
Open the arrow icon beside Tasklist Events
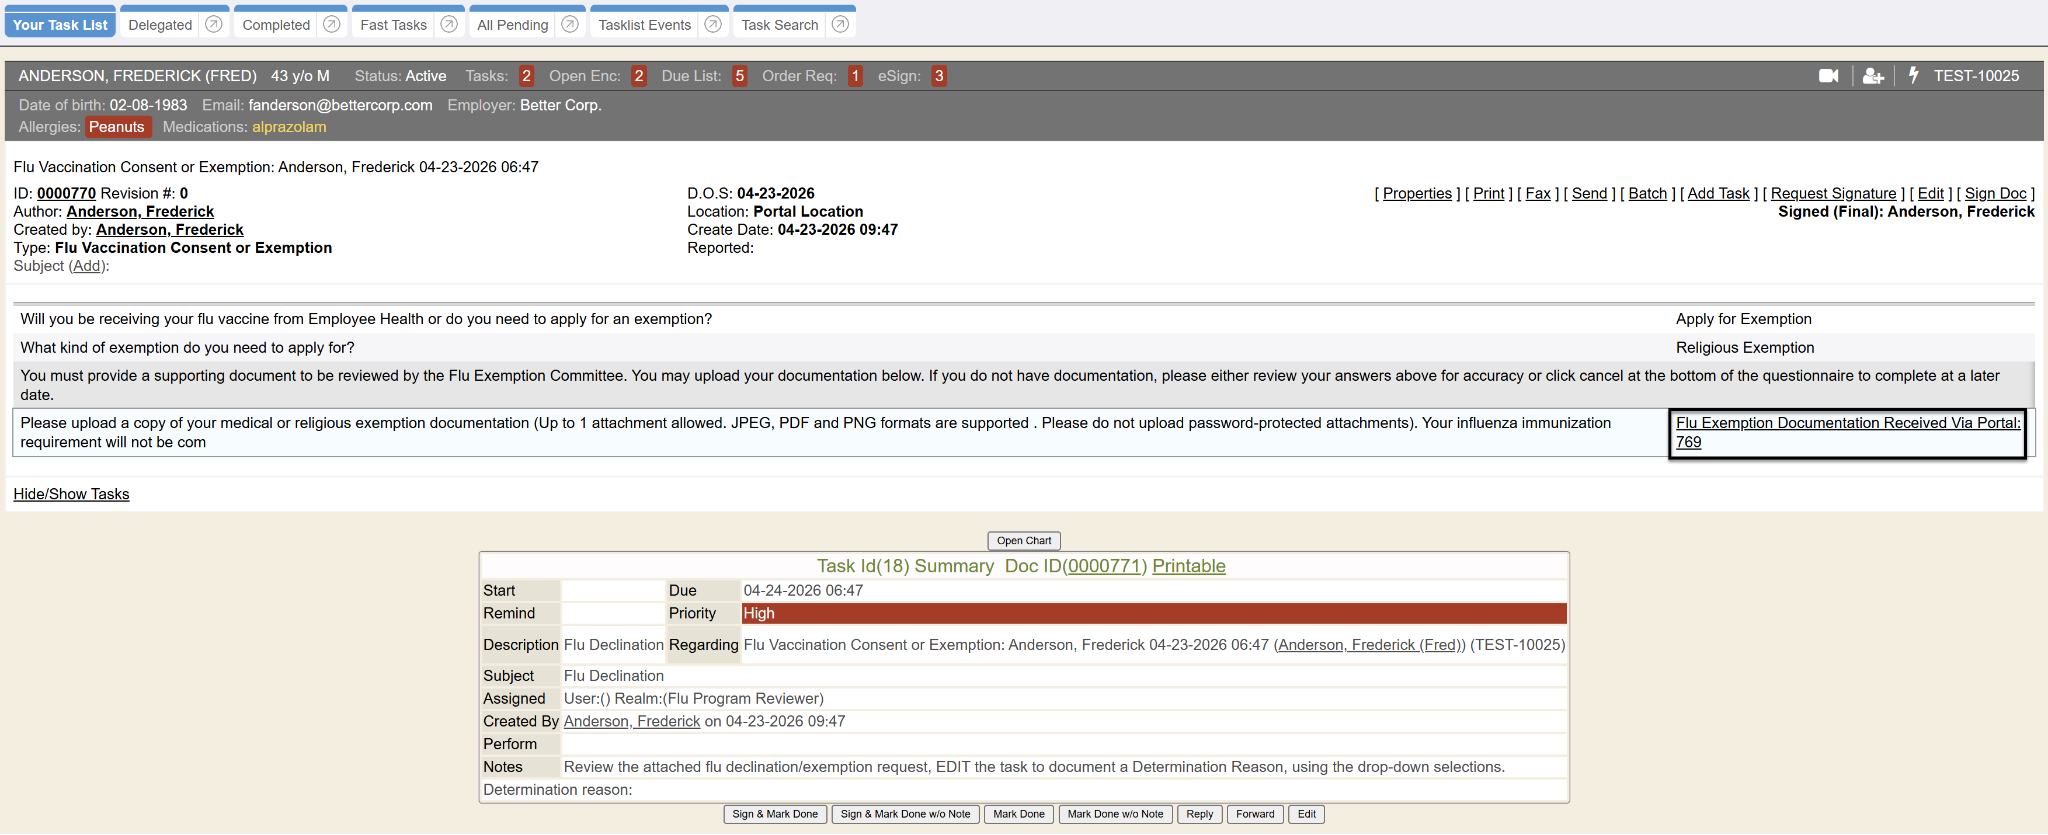(x=713, y=24)
